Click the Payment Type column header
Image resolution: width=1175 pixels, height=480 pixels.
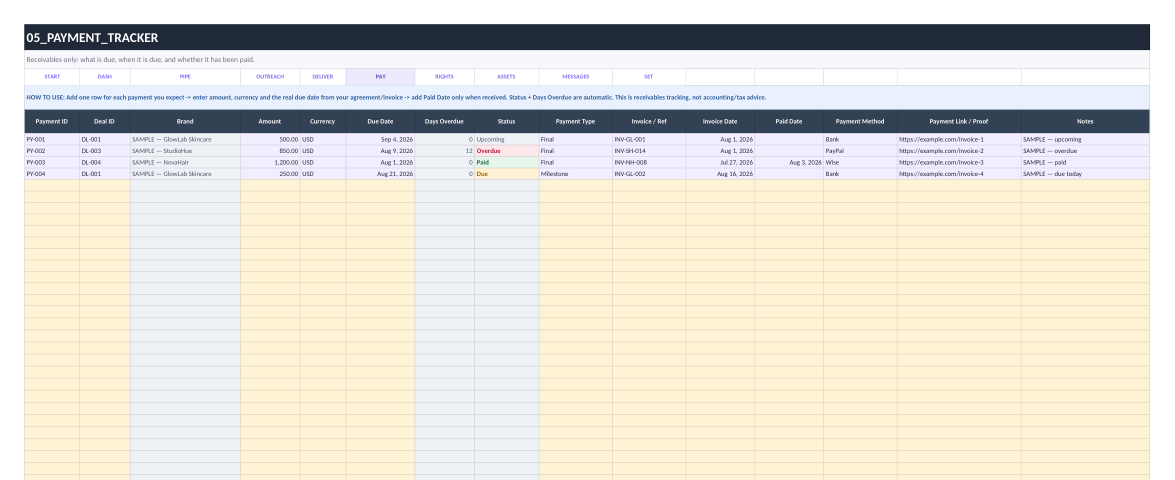(x=576, y=121)
